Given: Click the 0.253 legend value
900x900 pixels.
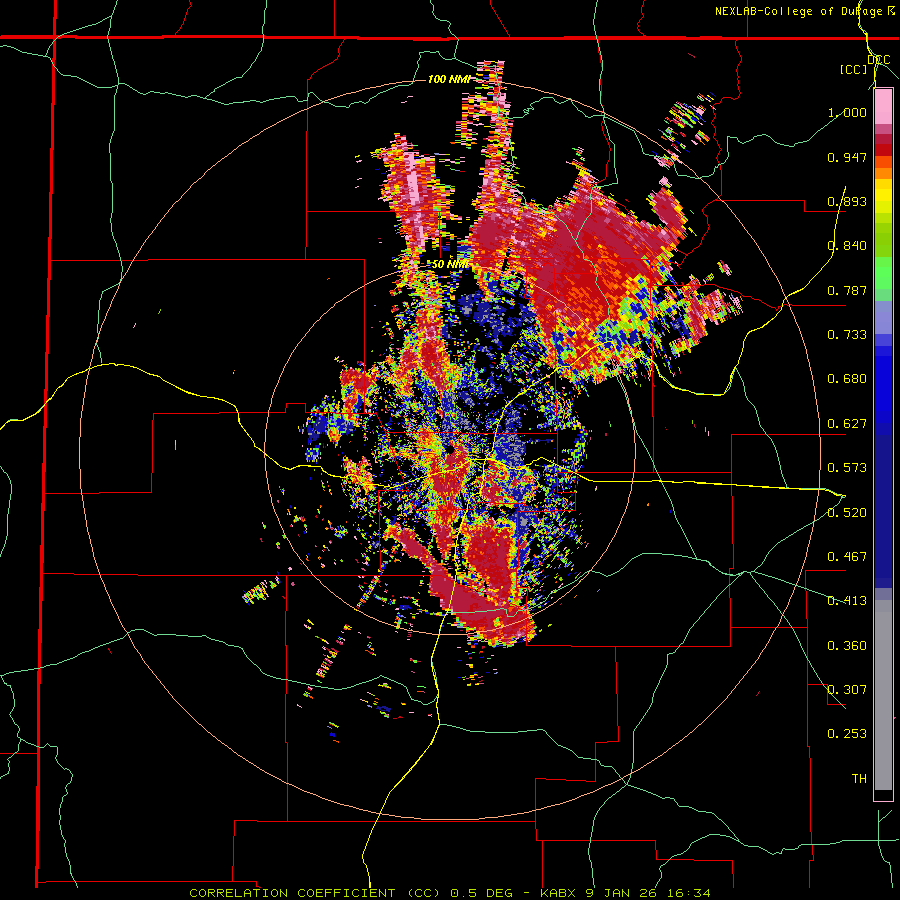Looking at the screenshot, I should pos(847,734).
